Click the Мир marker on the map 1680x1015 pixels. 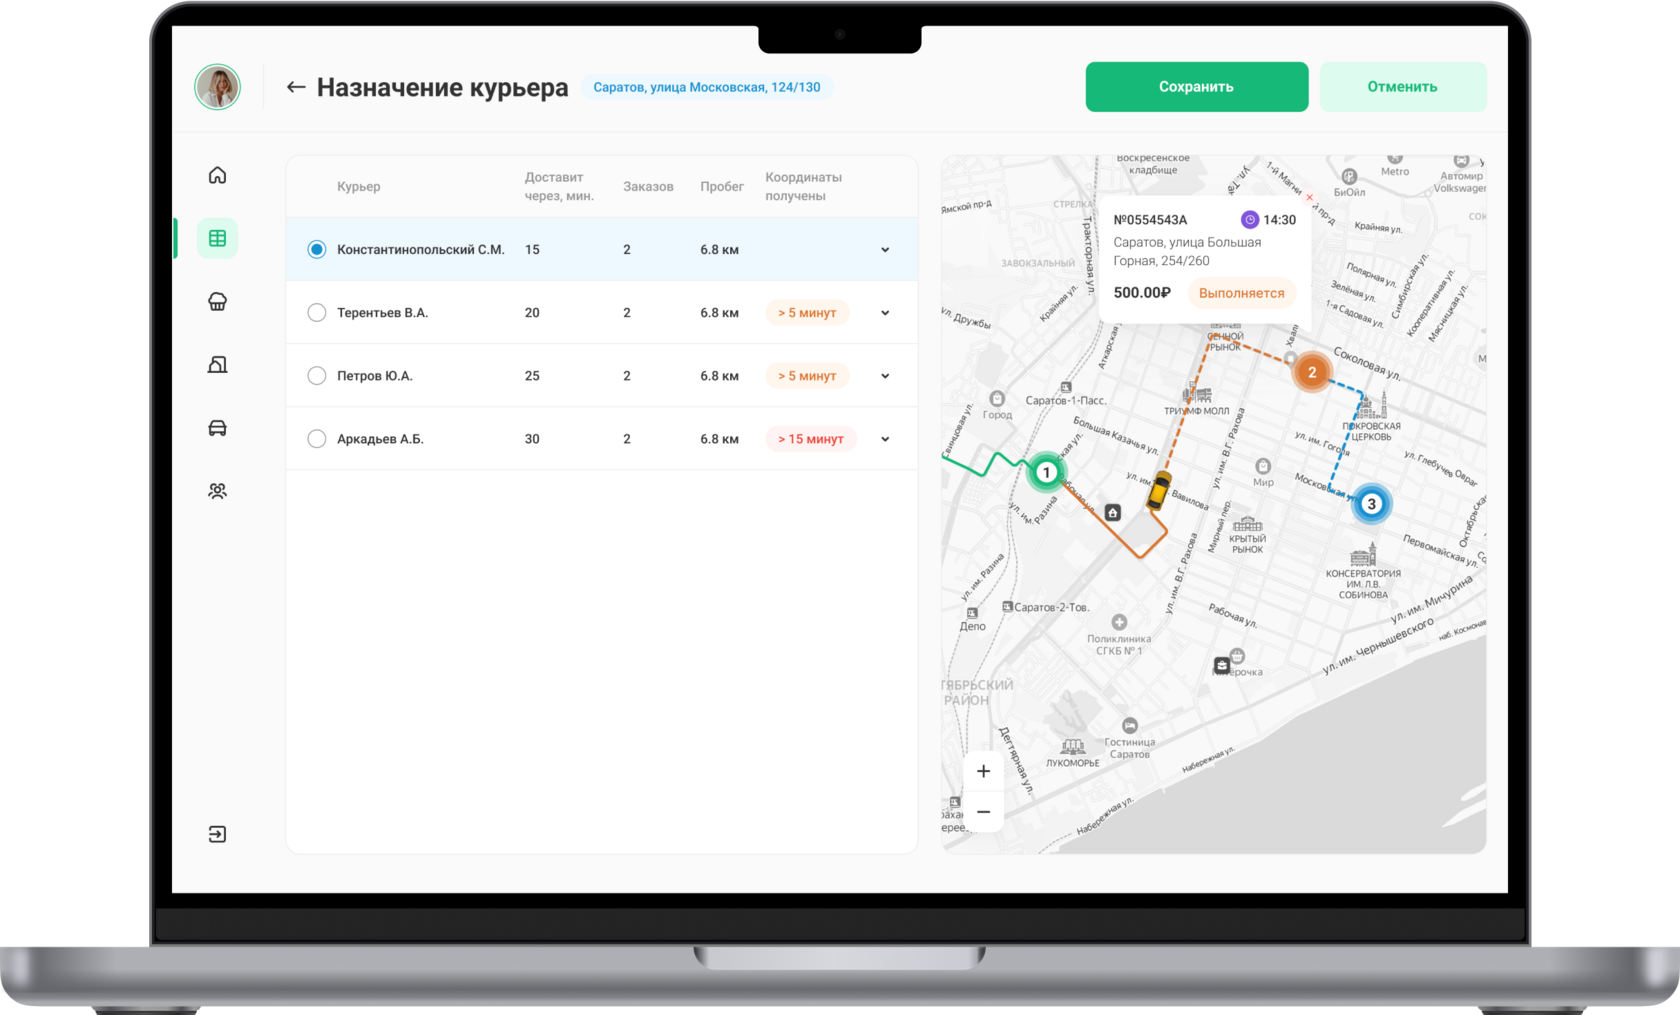[1263, 466]
